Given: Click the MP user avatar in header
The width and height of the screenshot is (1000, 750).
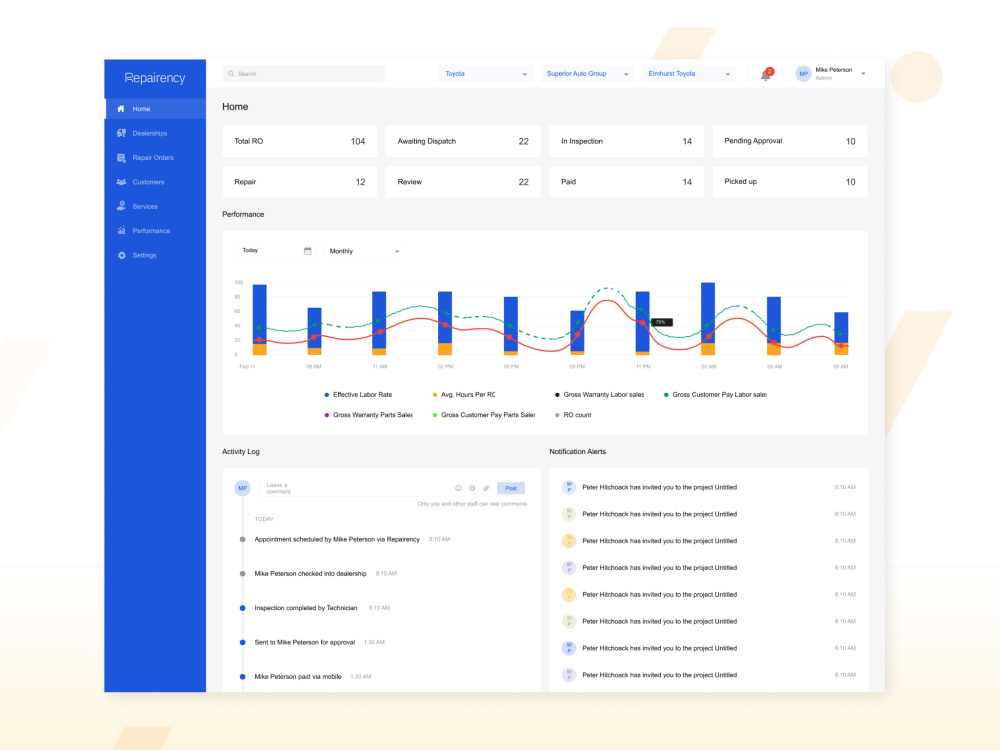Looking at the screenshot, I should 804,74.
